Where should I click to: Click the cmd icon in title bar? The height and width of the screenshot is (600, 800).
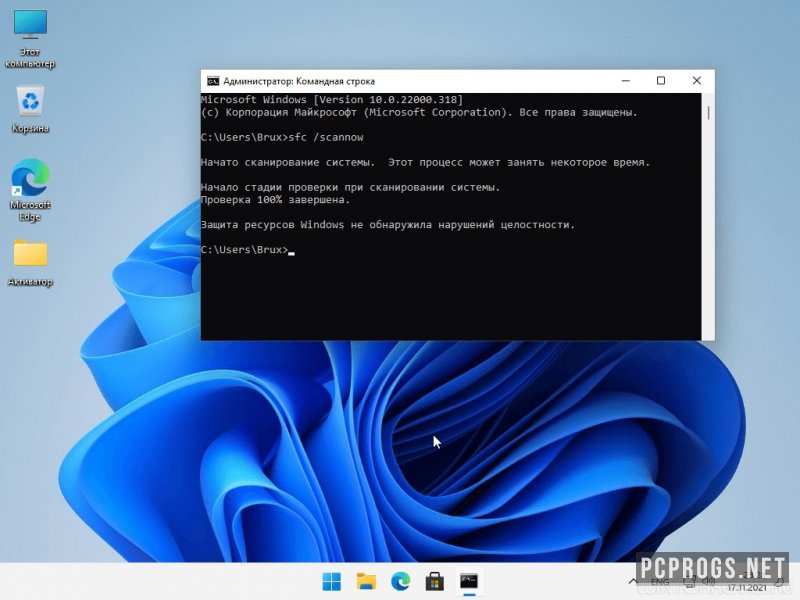(213, 81)
